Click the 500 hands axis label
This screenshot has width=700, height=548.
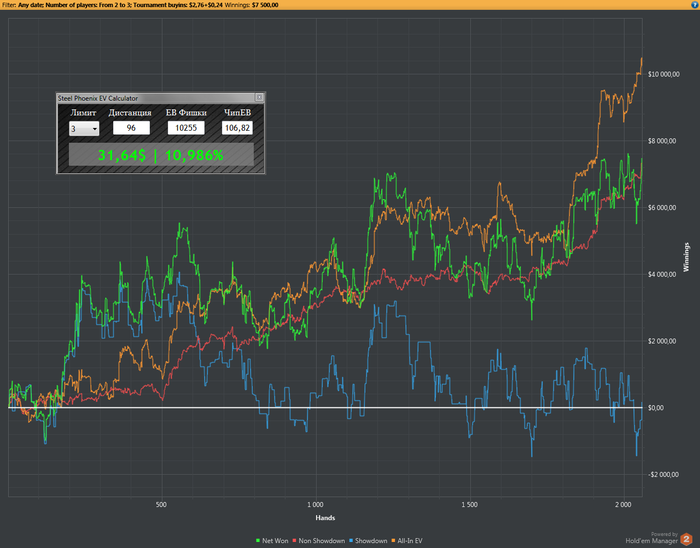coord(161,505)
